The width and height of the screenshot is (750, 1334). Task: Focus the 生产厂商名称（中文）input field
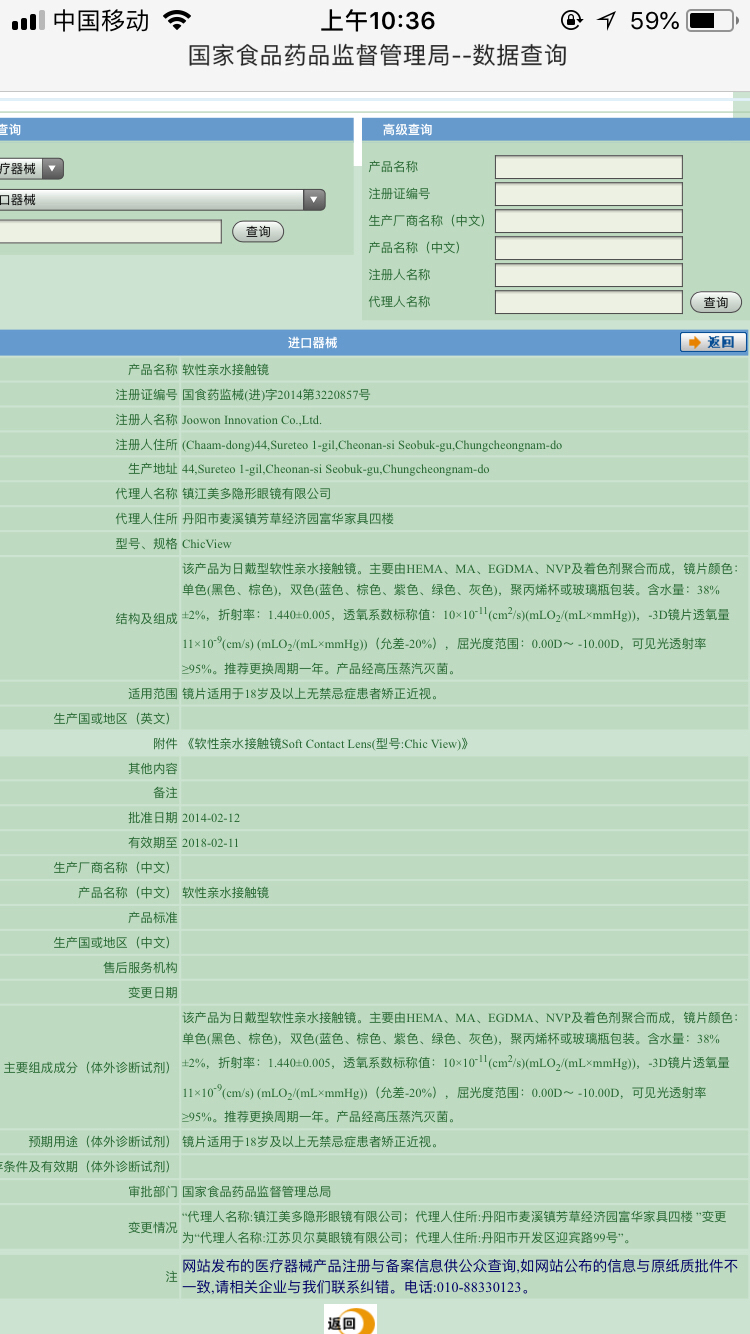pos(589,221)
